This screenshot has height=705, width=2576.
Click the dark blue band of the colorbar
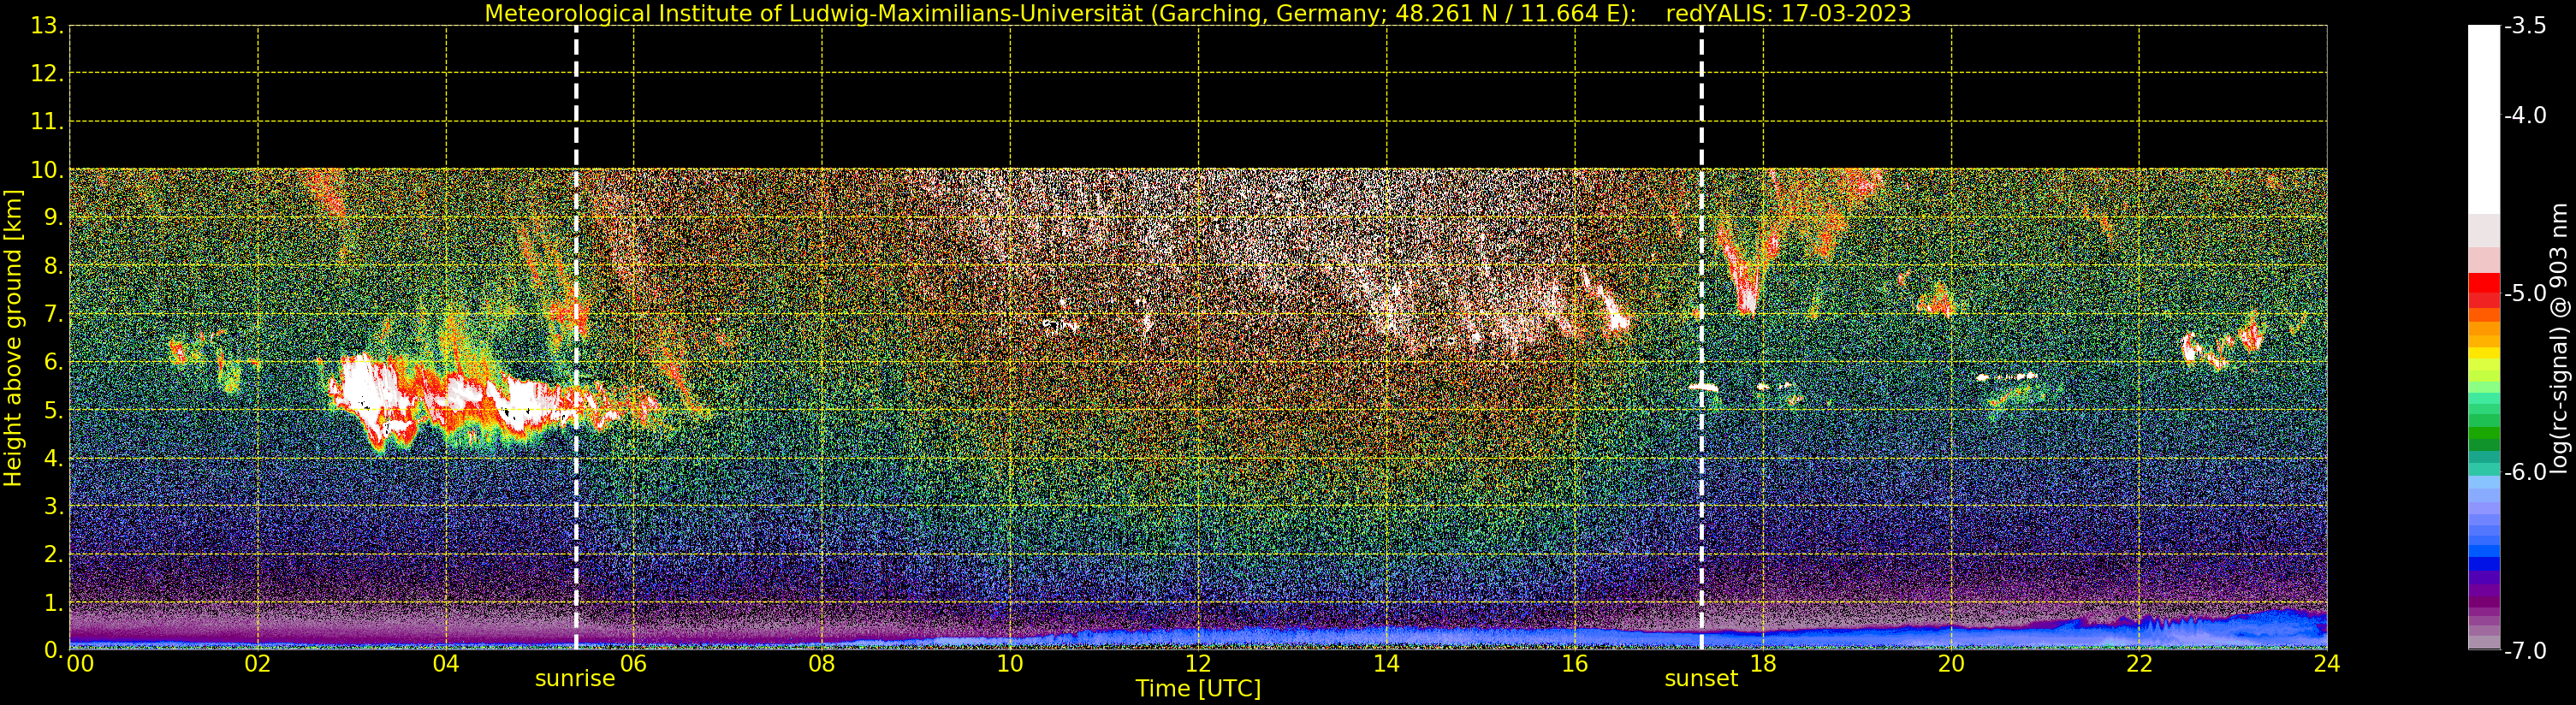tap(2484, 563)
